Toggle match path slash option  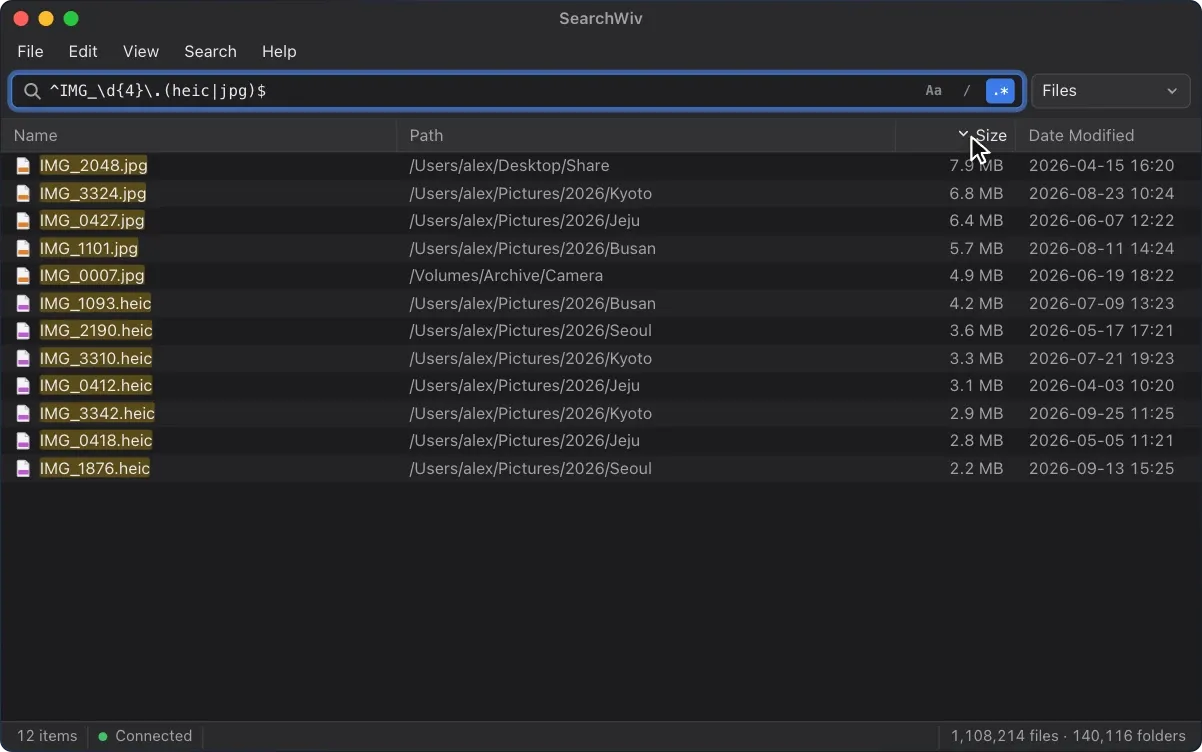(x=967, y=91)
